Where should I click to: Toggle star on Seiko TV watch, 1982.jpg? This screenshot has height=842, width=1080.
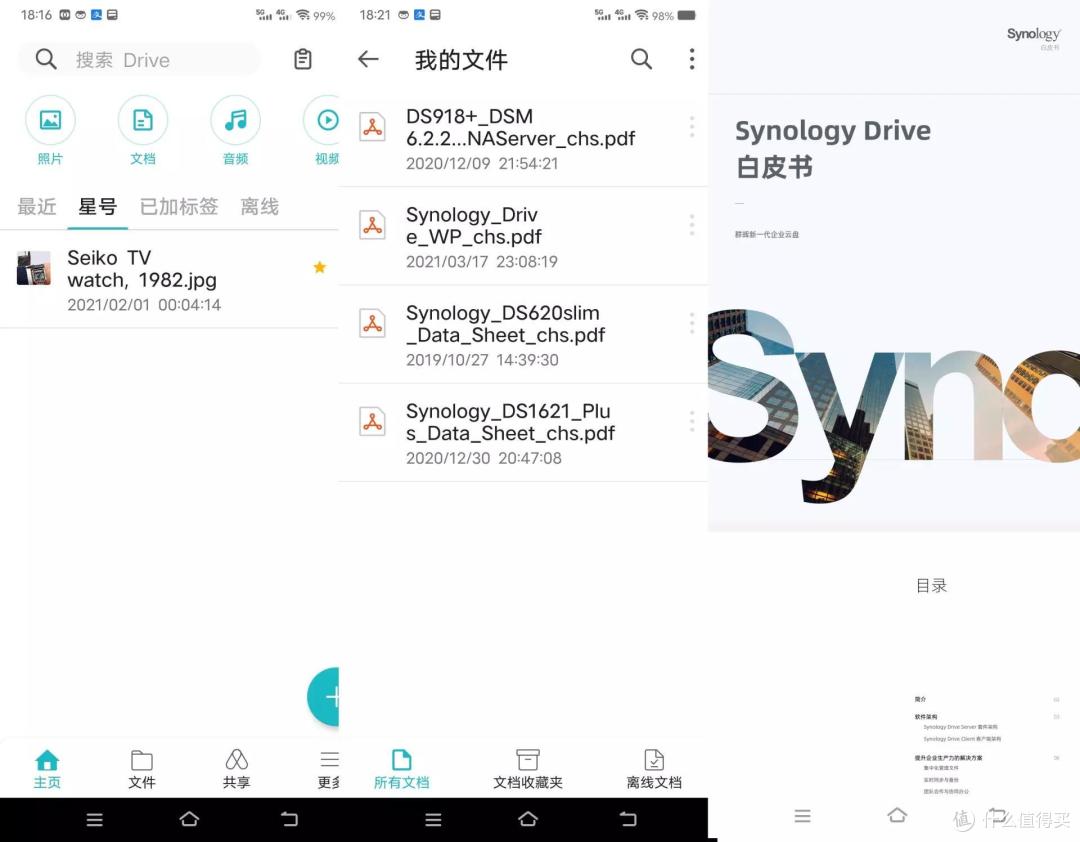320,267
